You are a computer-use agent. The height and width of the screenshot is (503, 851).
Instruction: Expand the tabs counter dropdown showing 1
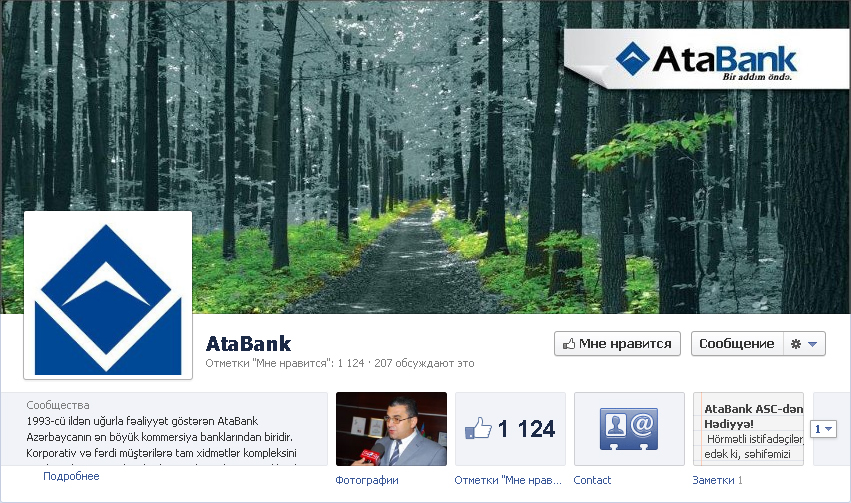pos(823,429)
